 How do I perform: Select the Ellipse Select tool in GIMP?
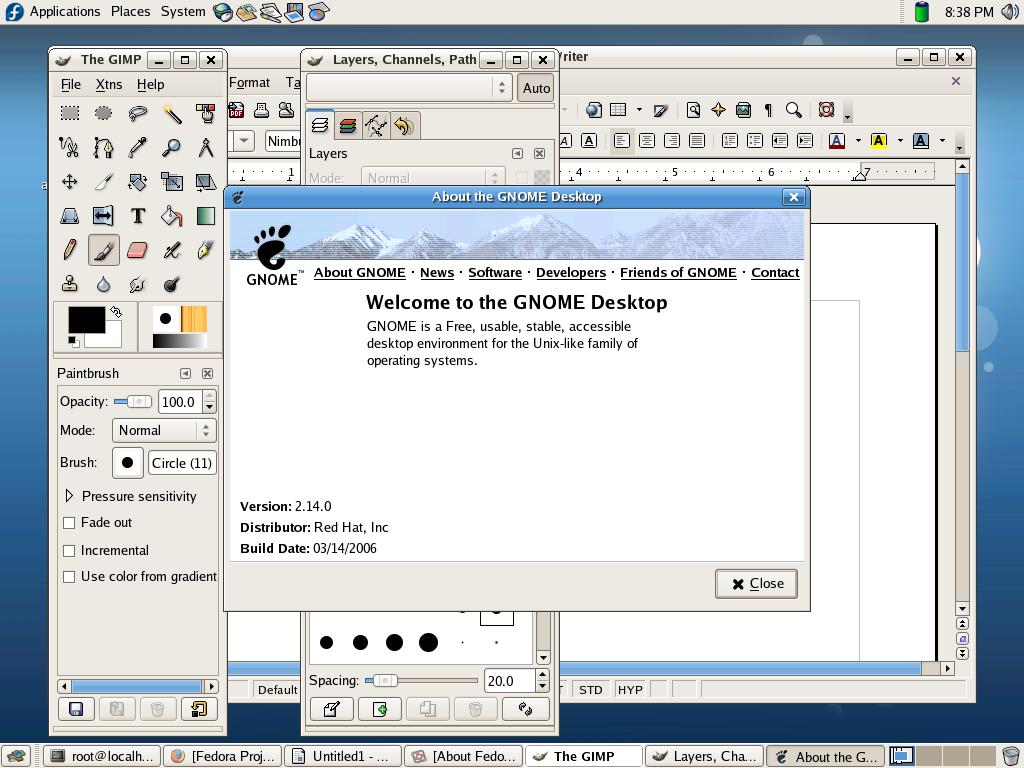103,113
